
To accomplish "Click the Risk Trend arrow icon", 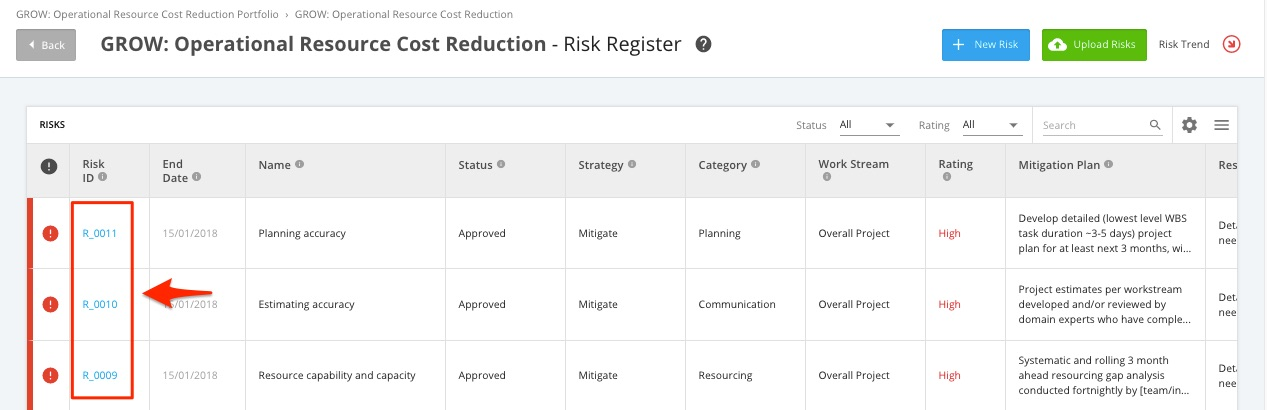I will tap(1231, 45).
